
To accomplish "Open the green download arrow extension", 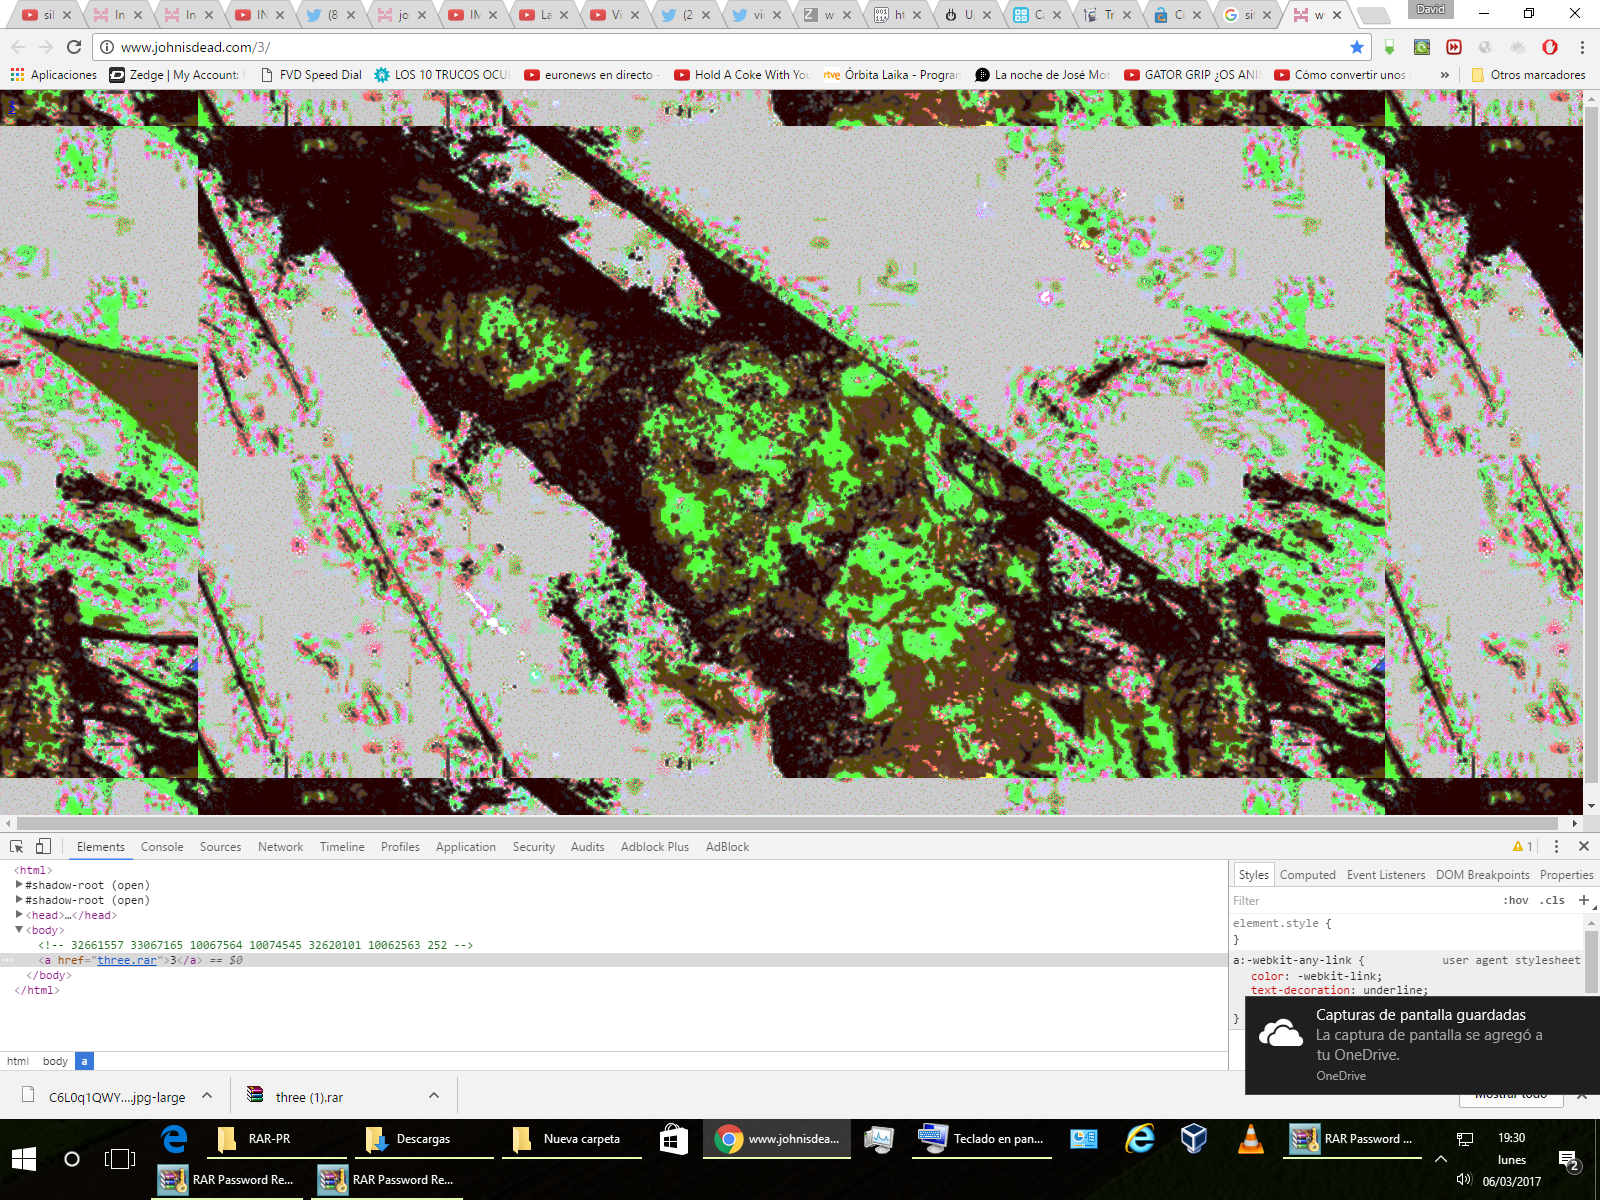I will 1389,47.
